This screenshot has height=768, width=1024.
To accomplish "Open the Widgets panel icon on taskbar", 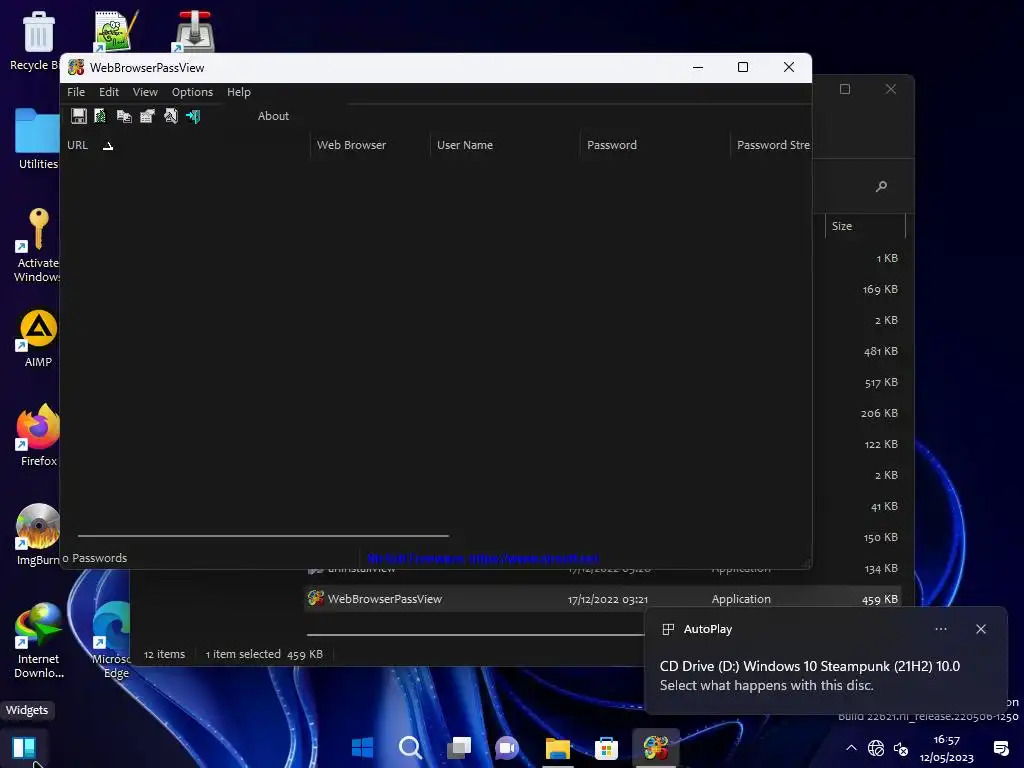I will point(24,747).
